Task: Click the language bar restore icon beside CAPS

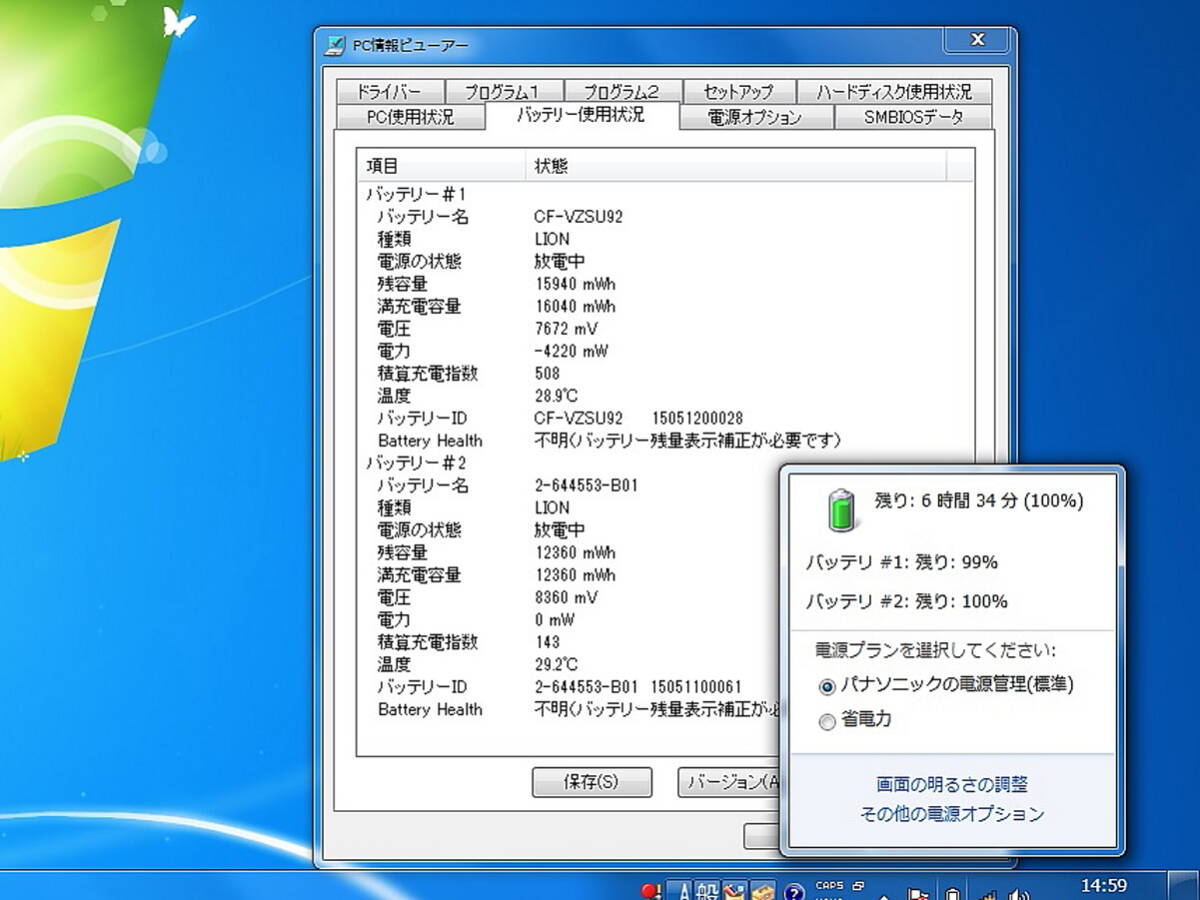Action: (858, 885)
